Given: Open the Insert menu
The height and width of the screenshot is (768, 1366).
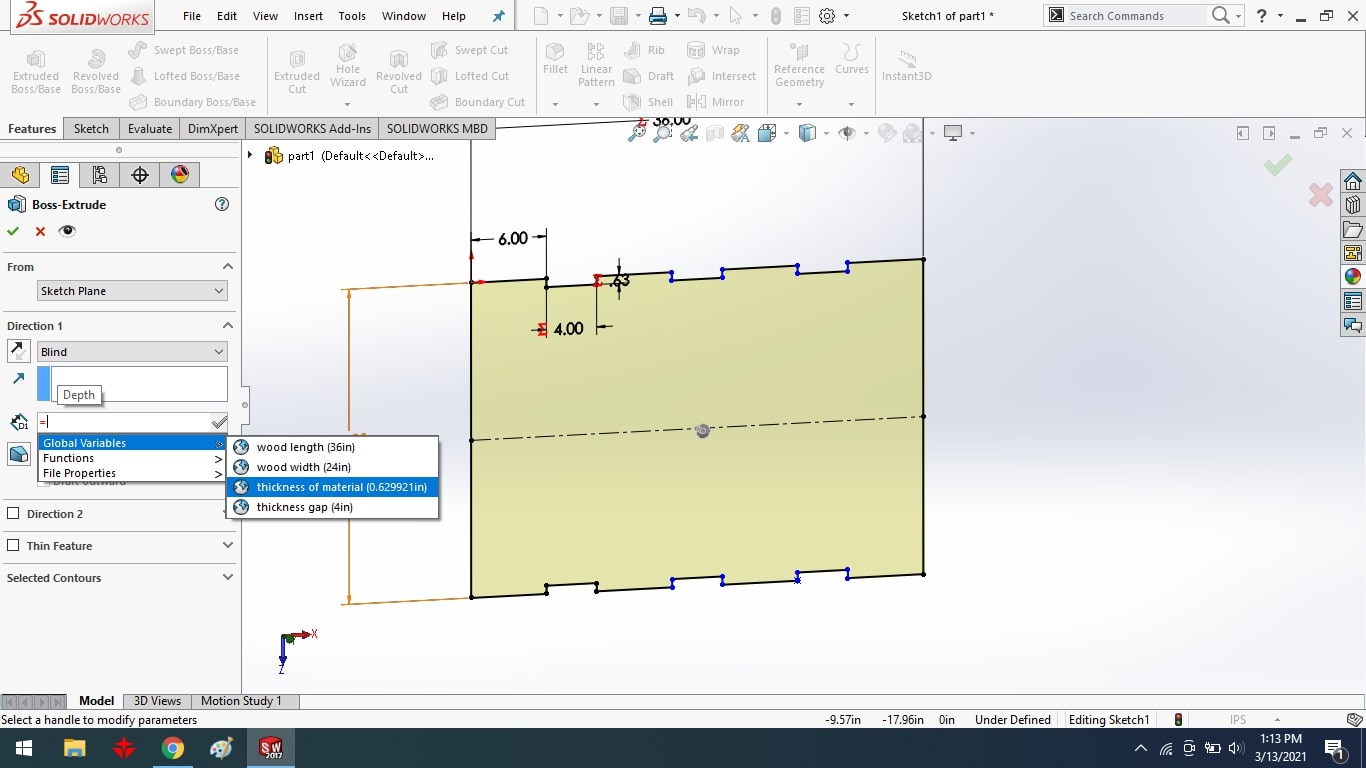Looking at the screenshot, I should pyautogui.click(x=308, y=16).
